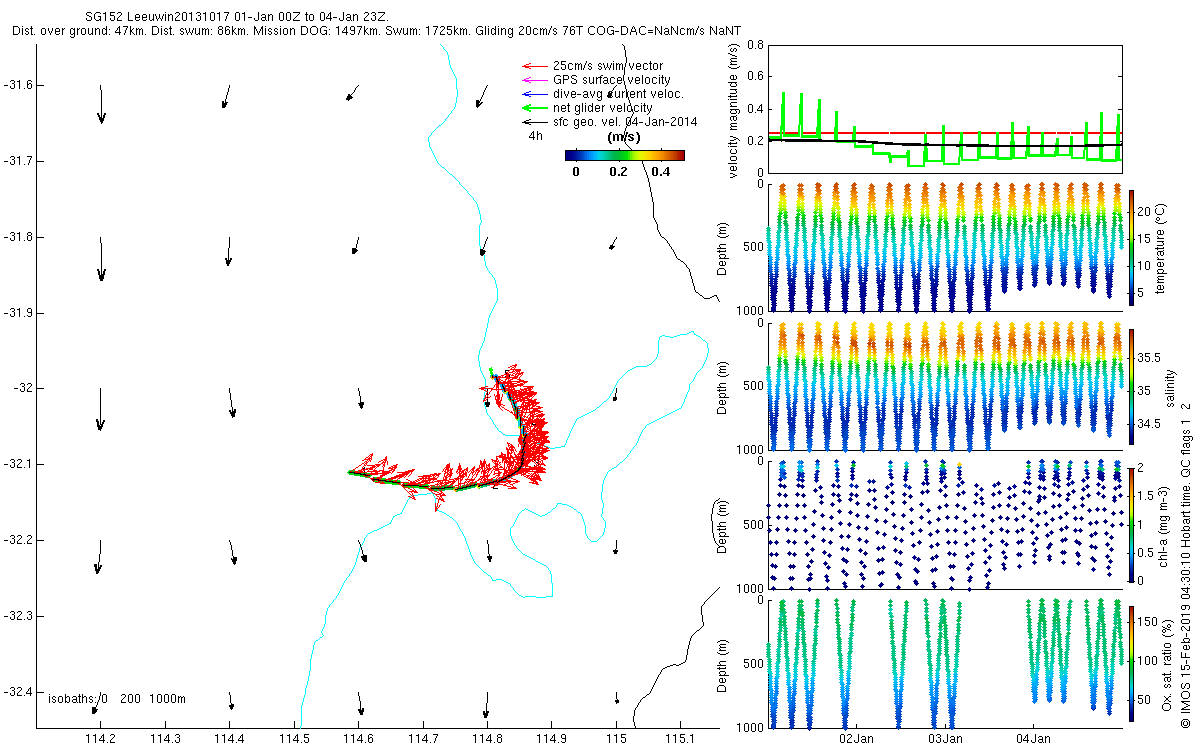Click latitude tick '-32.1' on the map axis
Image resolution: width=1200 pixels, height=750 pixels.
(x=17, y=464)
